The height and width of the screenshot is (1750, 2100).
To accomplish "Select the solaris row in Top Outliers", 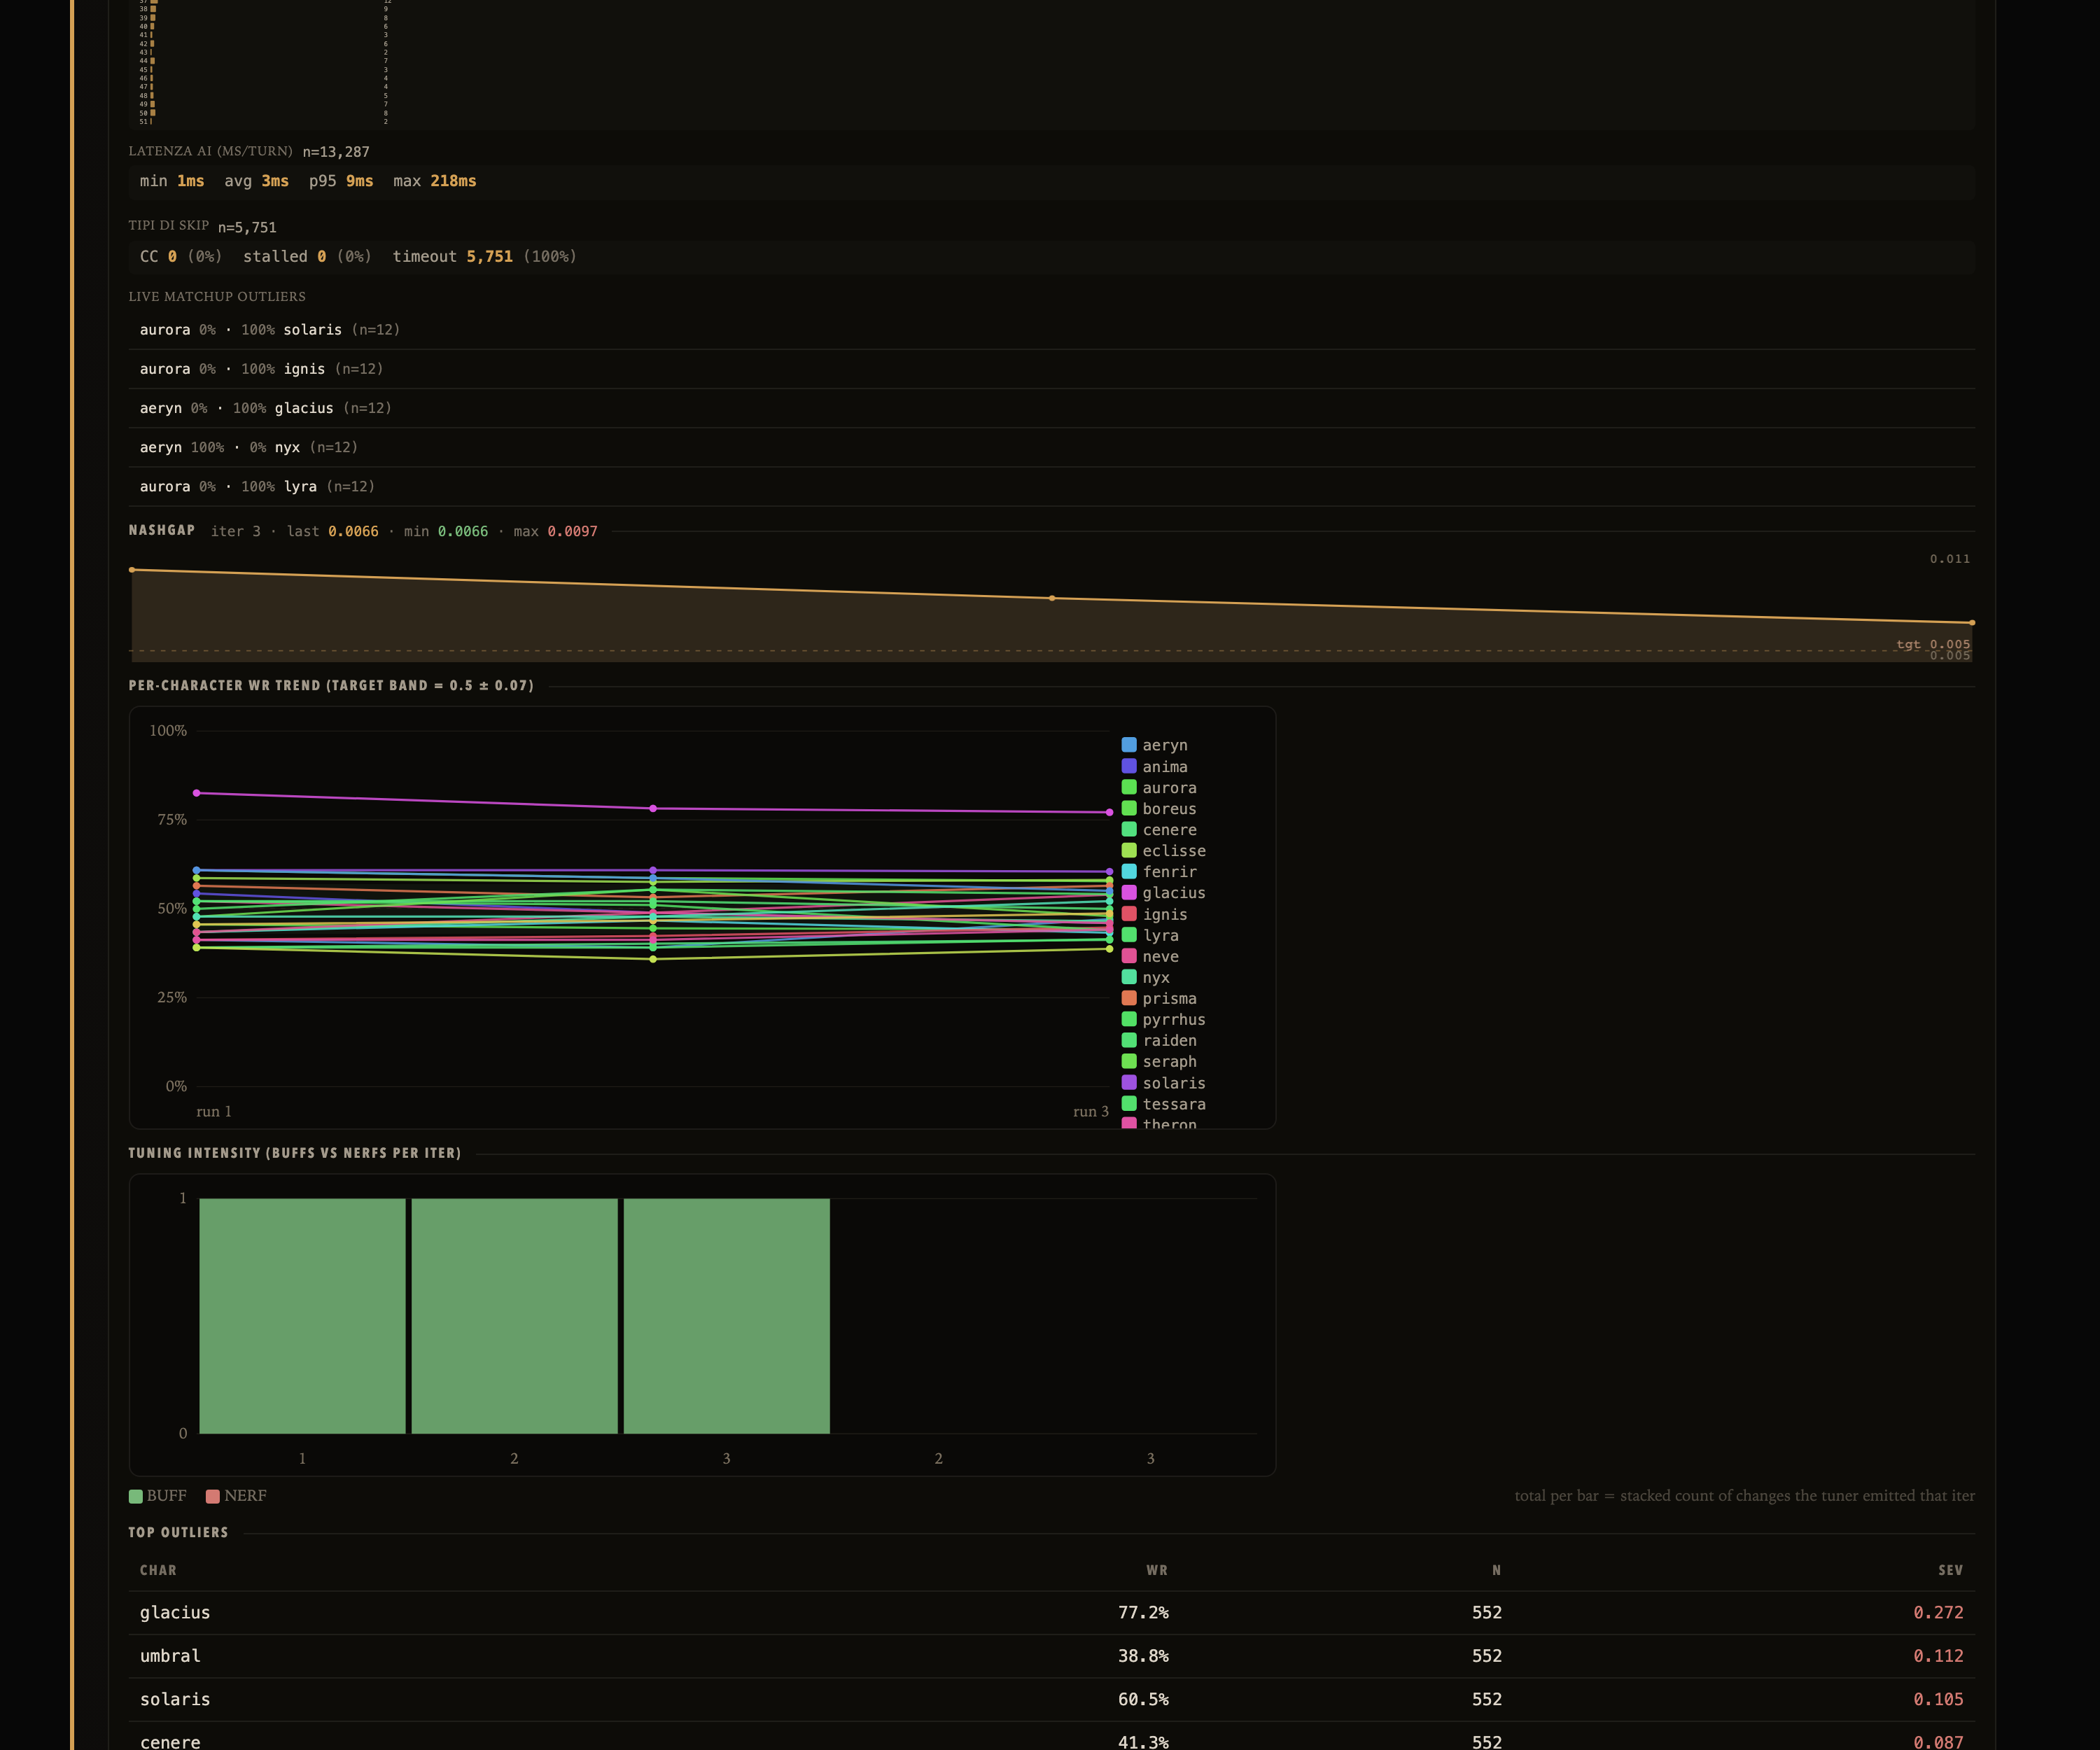I will coord(1052,1699).
